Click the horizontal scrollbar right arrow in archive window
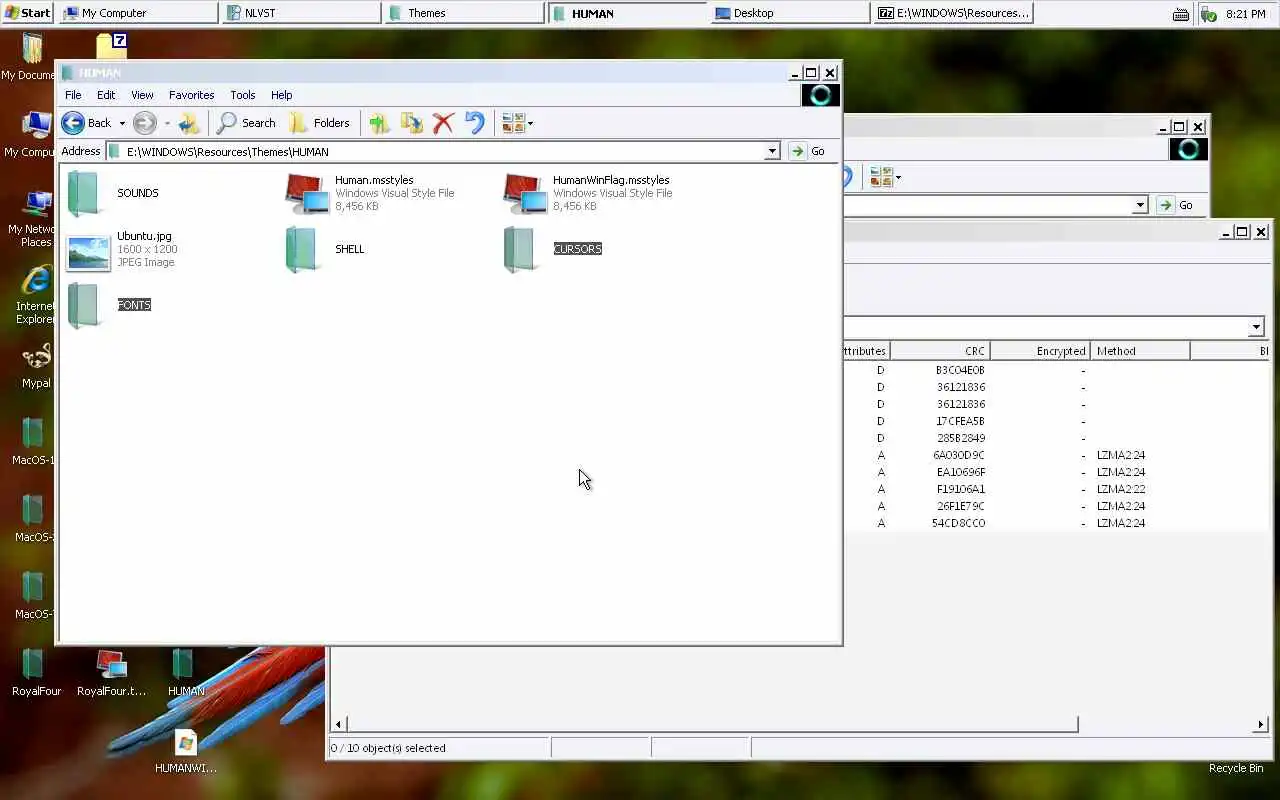The width and height of the screenshot is (1280, 800). coord(1261,724)
